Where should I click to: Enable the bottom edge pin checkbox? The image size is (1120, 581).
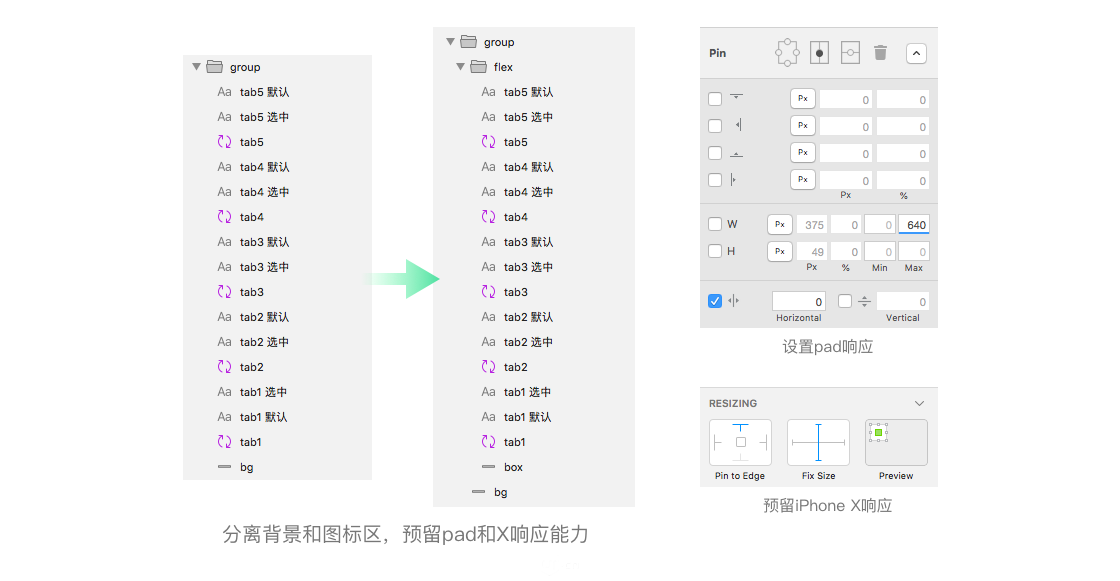coord(715,153)
